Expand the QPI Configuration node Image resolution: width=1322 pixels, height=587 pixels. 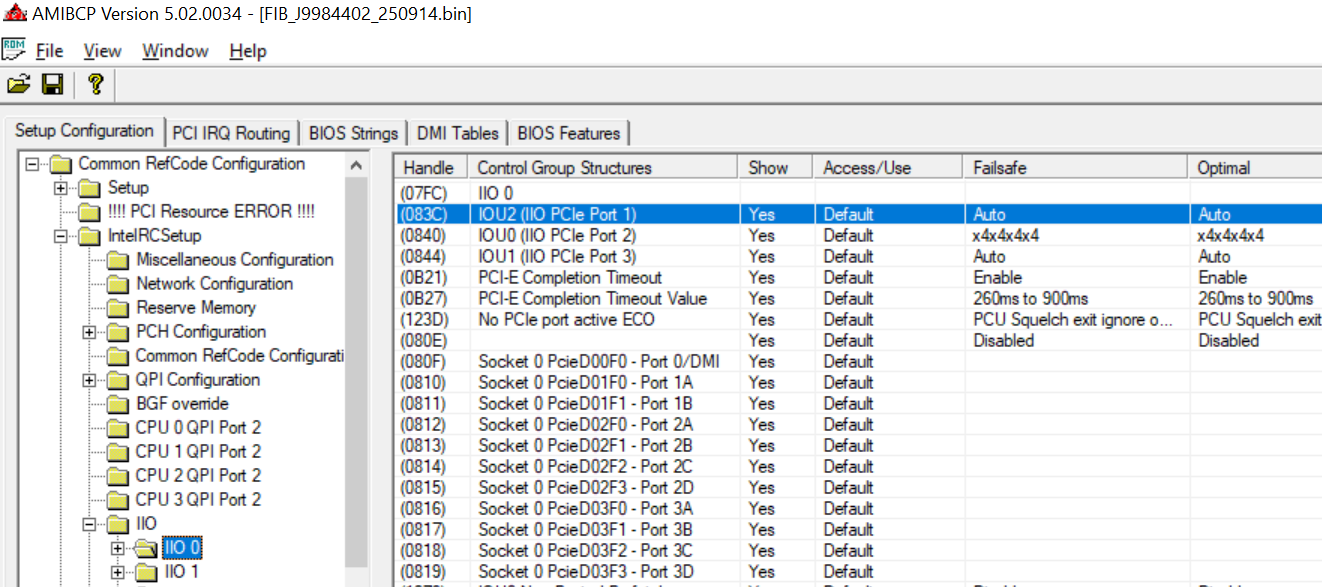tap(90, 380)
